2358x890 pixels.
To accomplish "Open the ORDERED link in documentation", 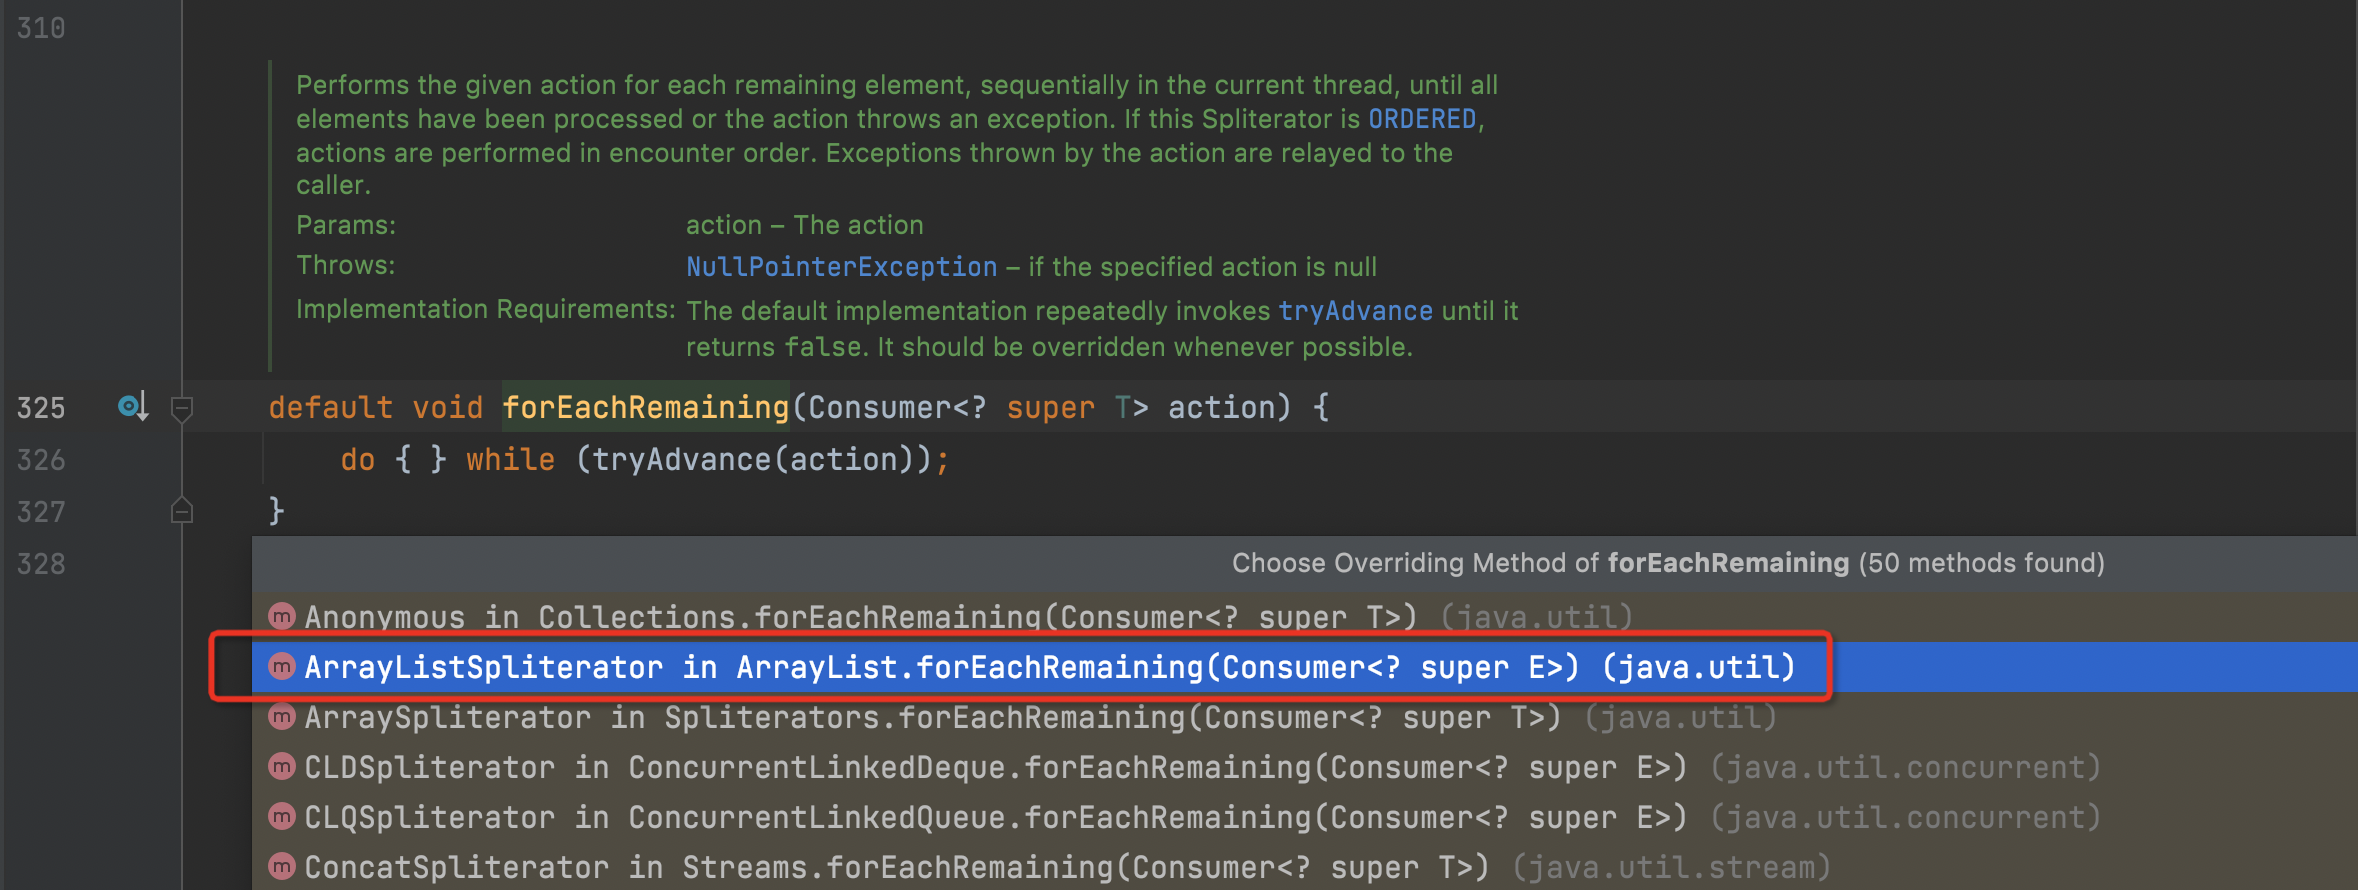I will pos(1421,119).
